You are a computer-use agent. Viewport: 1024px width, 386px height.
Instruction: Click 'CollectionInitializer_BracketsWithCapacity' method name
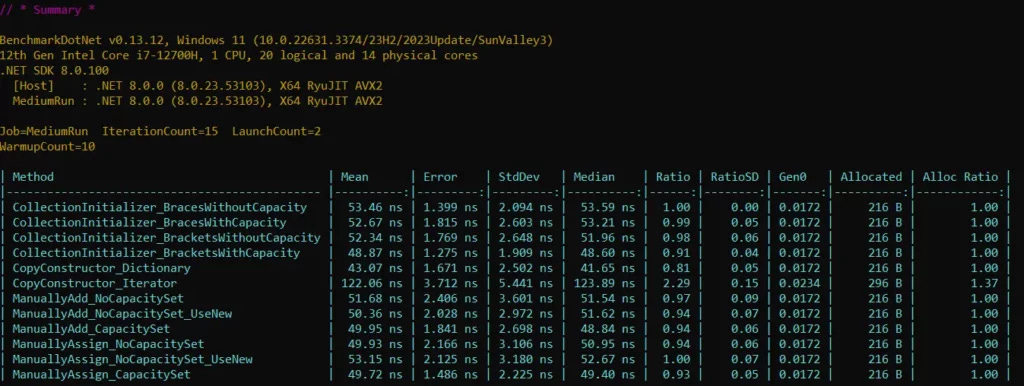pos(156,253)
